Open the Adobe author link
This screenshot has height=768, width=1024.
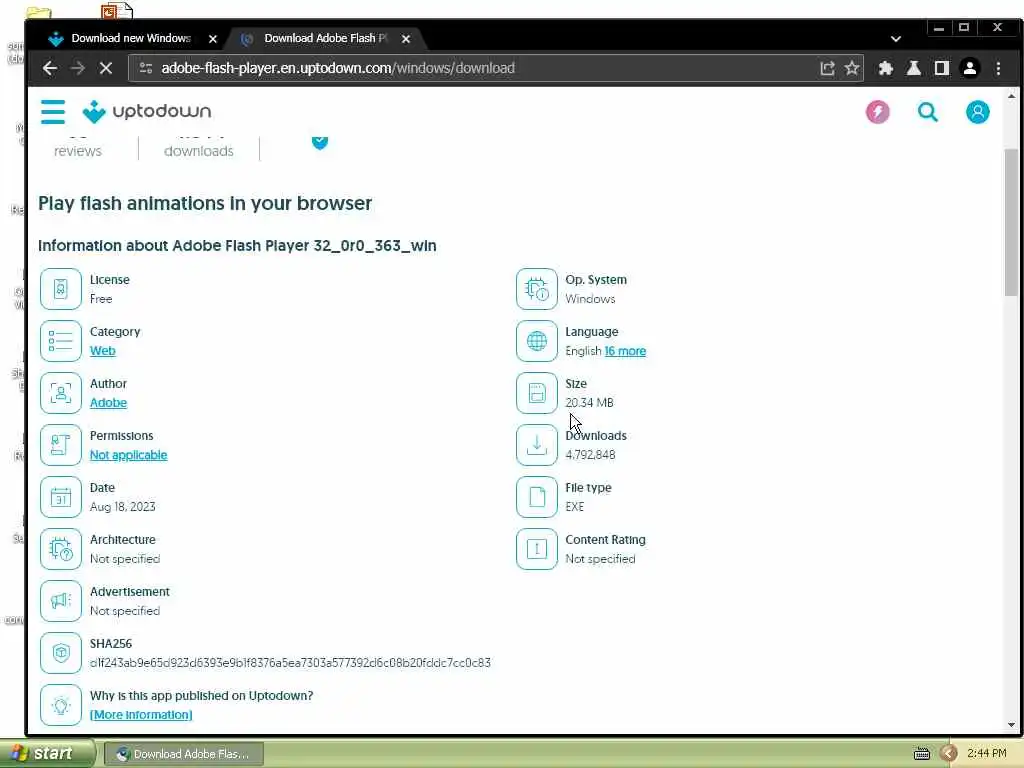(108, 403)
